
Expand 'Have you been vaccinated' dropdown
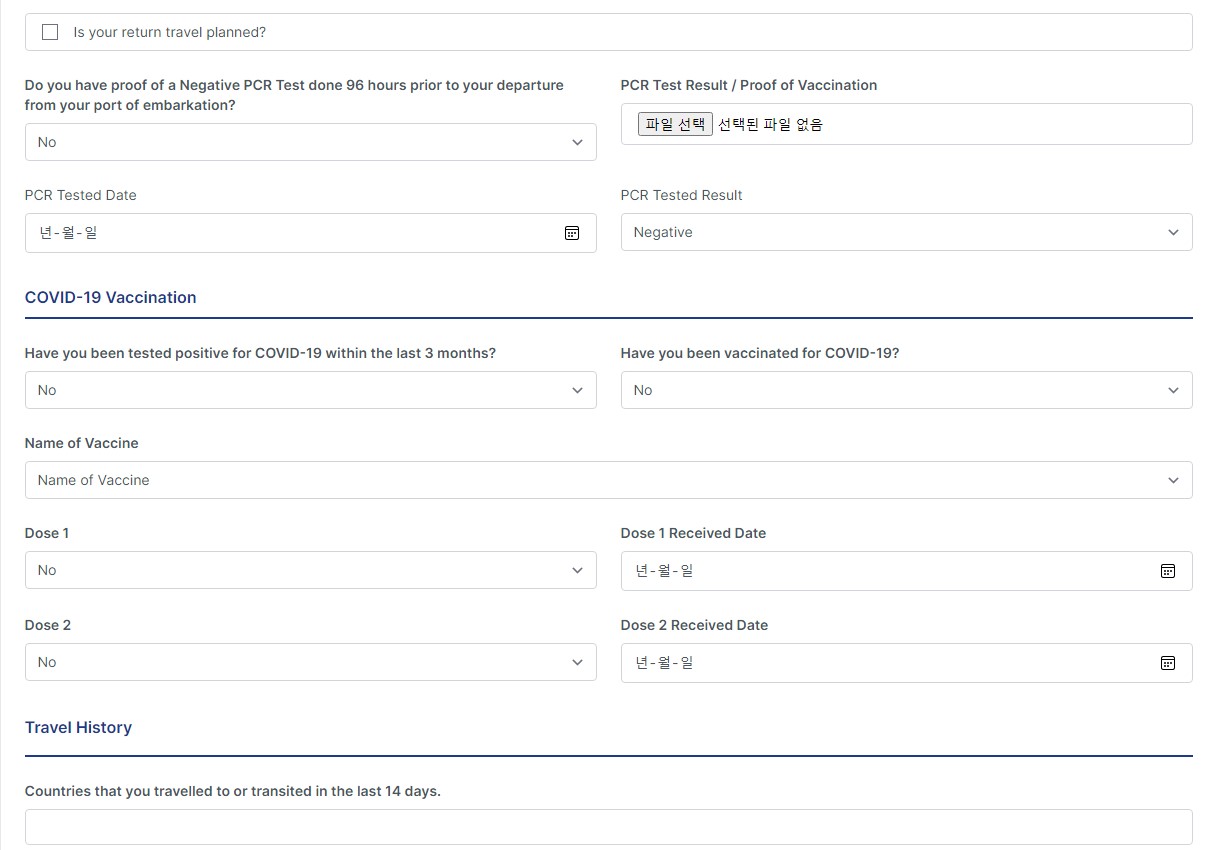tap(907, 390)
